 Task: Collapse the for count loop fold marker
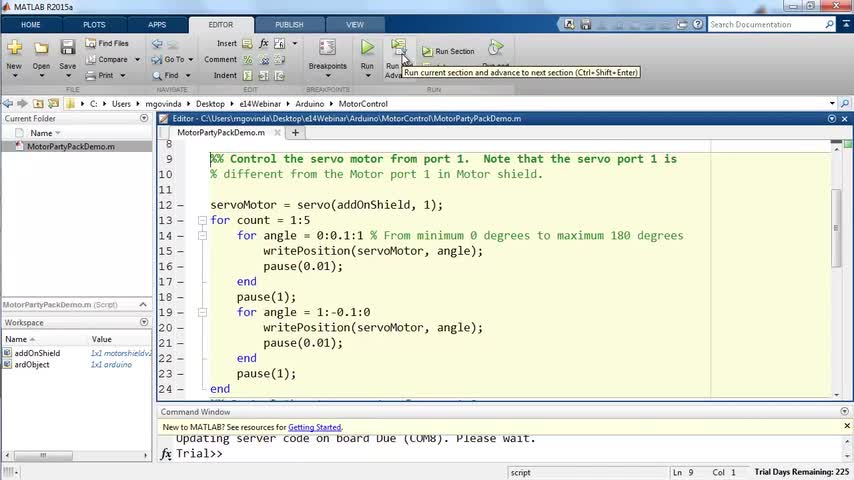[x=202, y=221]
